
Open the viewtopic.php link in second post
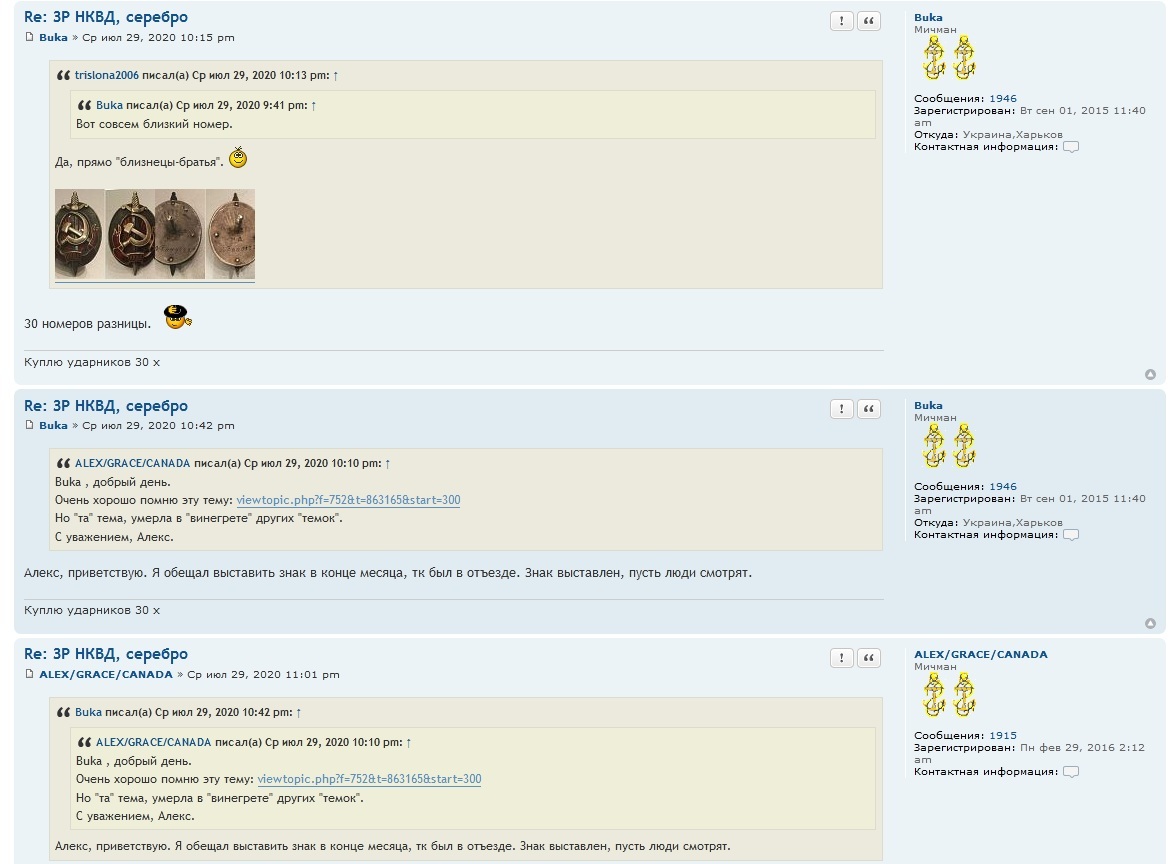pyautogui.click(x=348, y=500)
